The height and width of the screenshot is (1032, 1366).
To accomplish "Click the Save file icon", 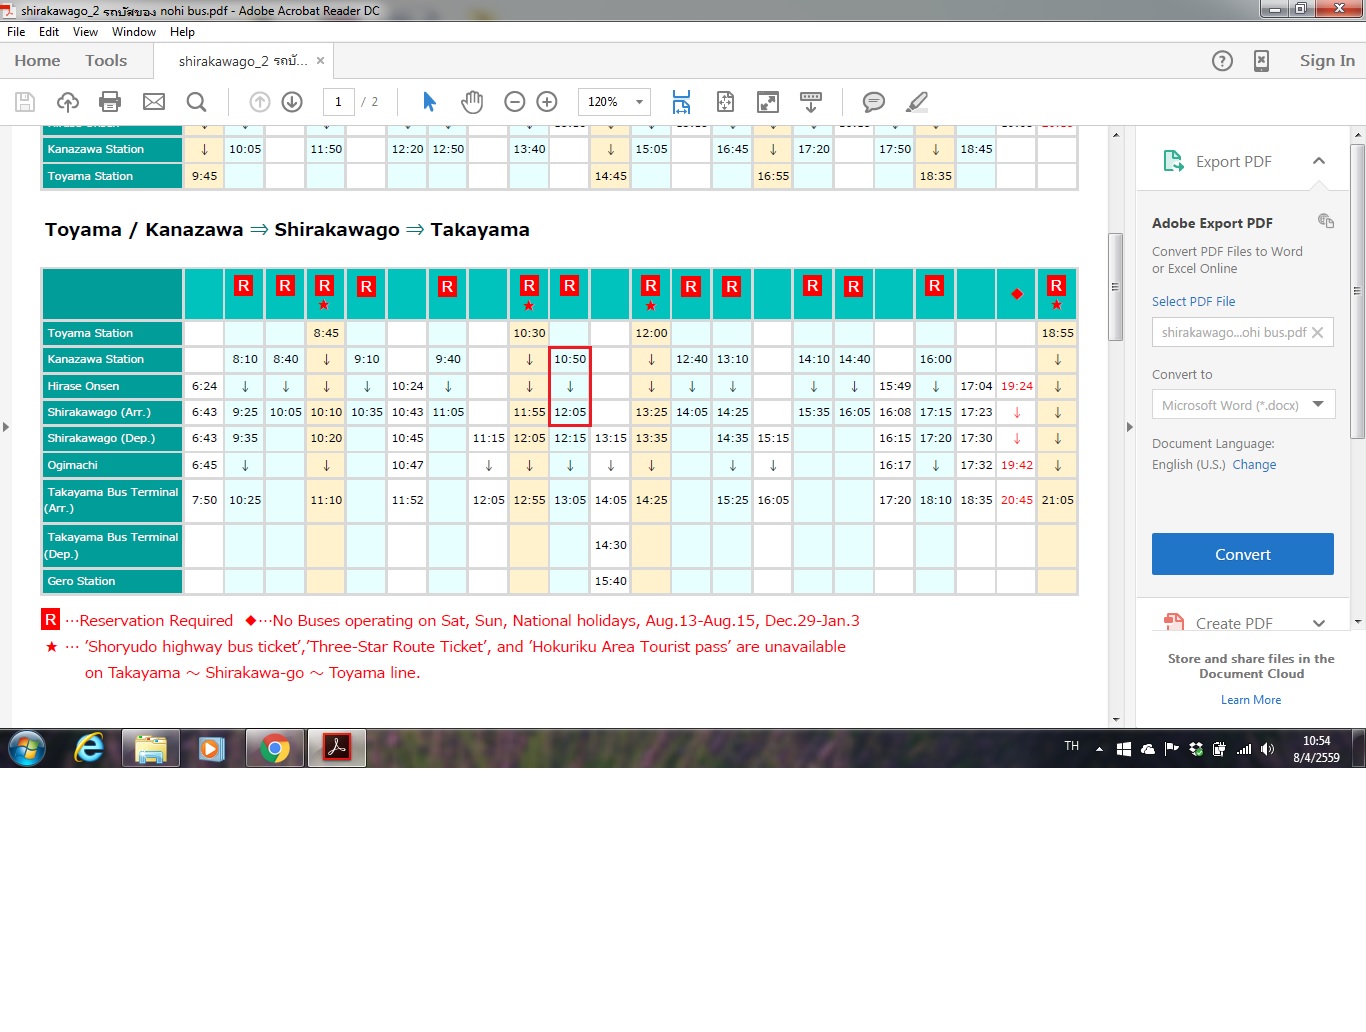I will pyautogui.click(x=25, y=102).
